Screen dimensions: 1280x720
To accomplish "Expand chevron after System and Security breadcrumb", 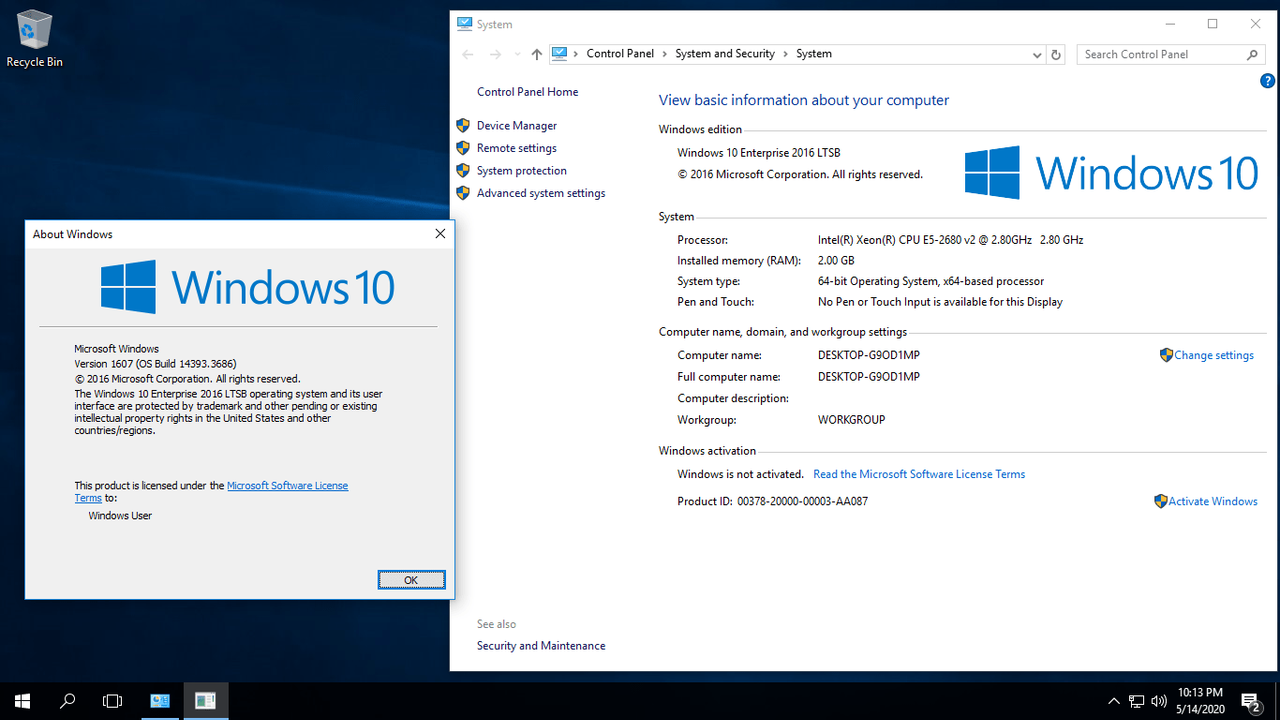I will pos(785,54).
